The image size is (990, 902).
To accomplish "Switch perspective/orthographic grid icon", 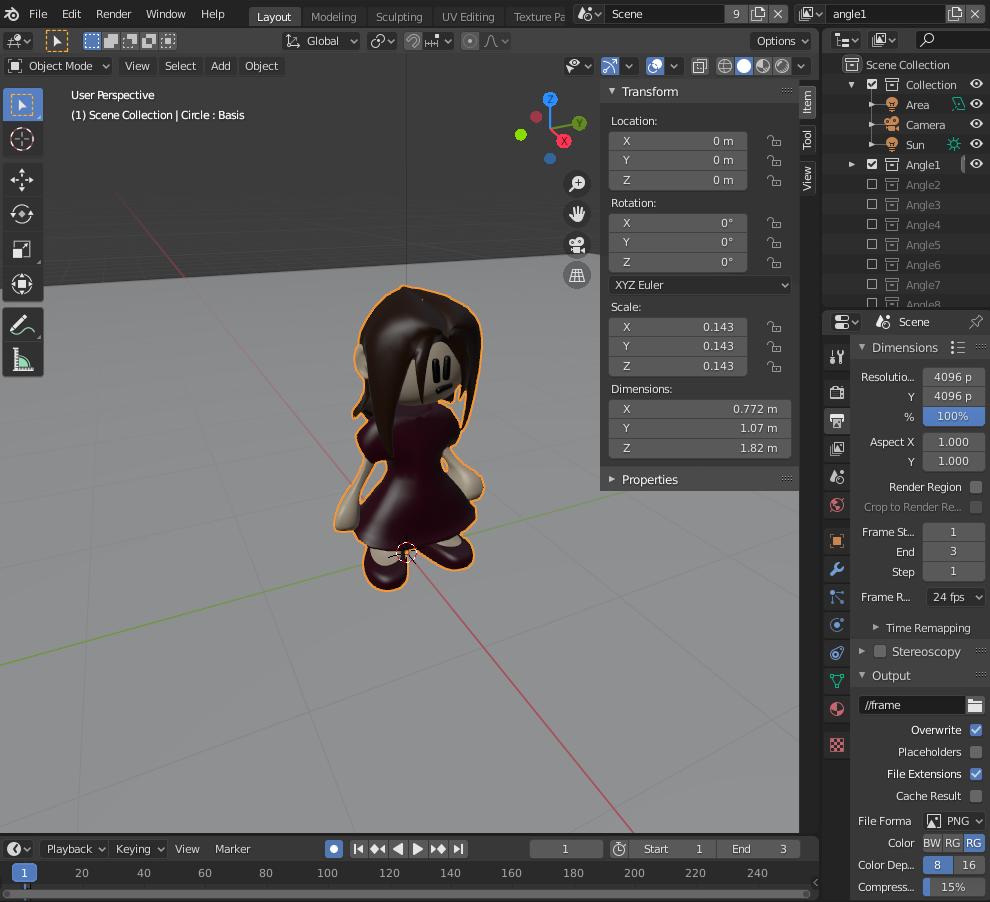I will tap(577, 275).
